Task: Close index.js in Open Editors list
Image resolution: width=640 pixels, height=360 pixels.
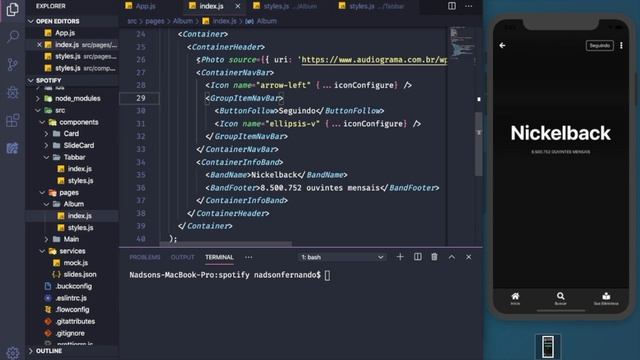Action: (x=39, y=44)
